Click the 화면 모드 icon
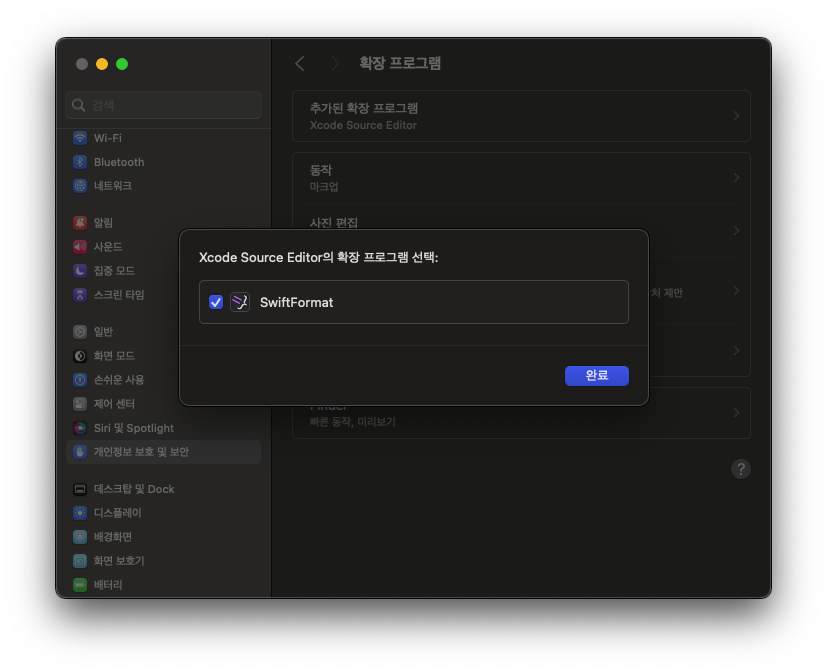The image size is (827, 672). coord(80,356)
